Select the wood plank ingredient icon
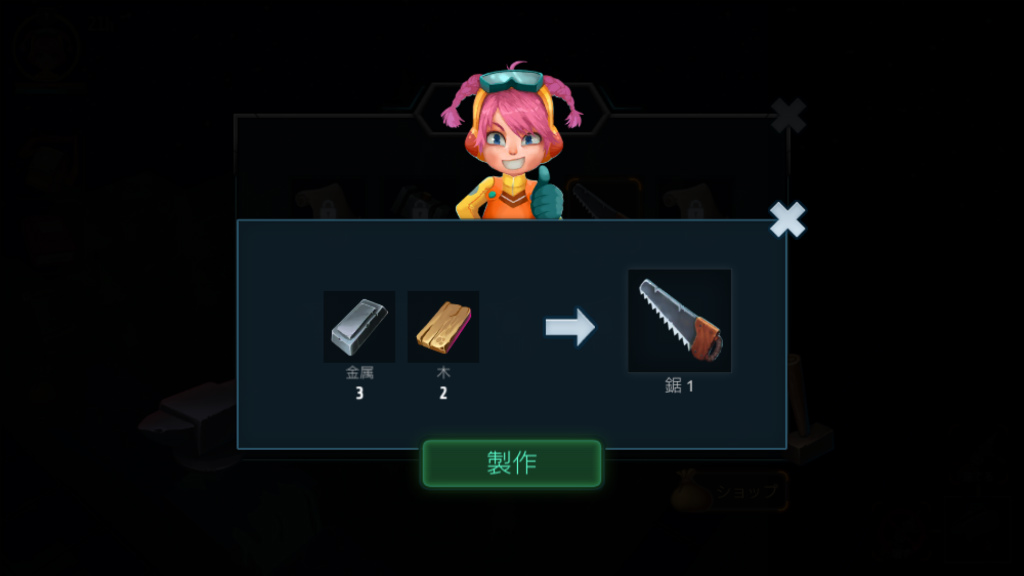 [443, 327]
